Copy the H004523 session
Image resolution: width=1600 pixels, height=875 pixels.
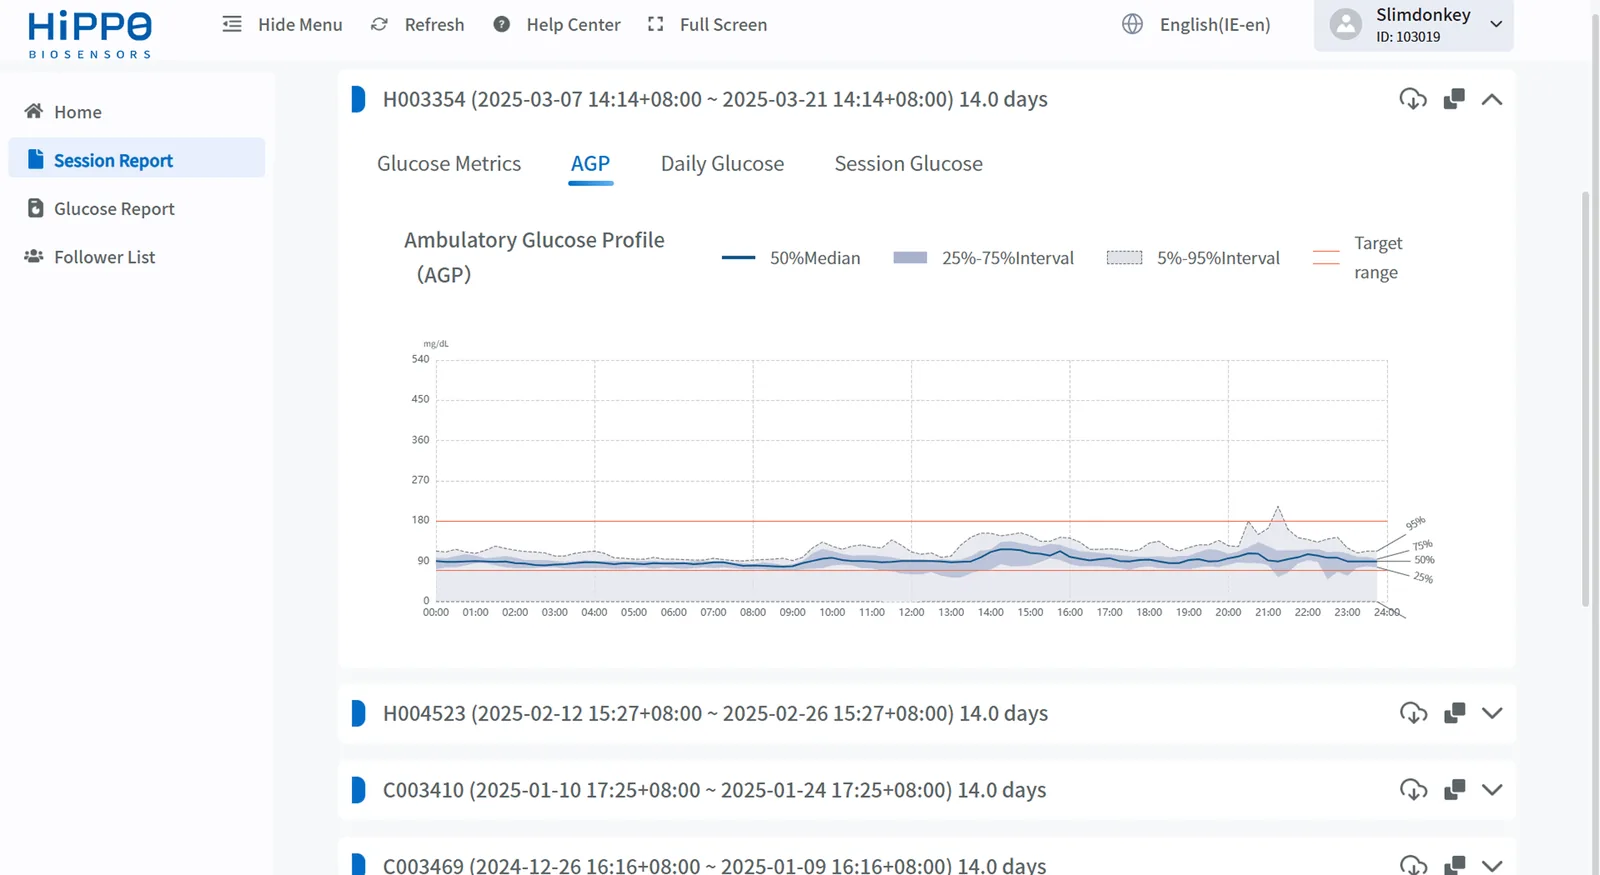(x=1454, y=713)
